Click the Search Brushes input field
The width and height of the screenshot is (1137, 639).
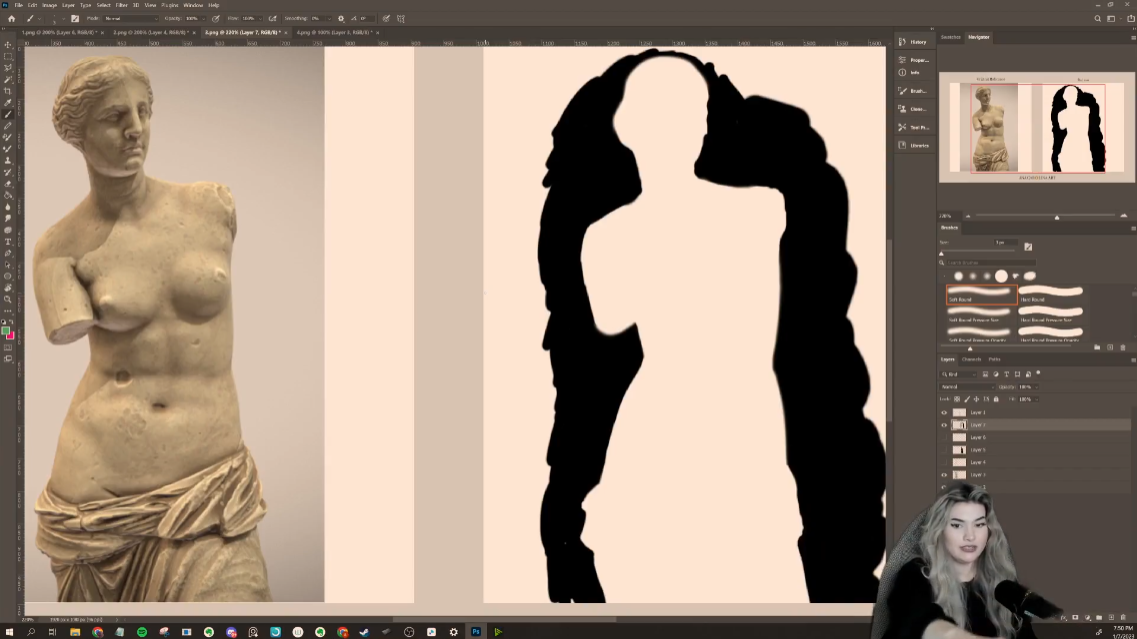click(x=990, y=263)
